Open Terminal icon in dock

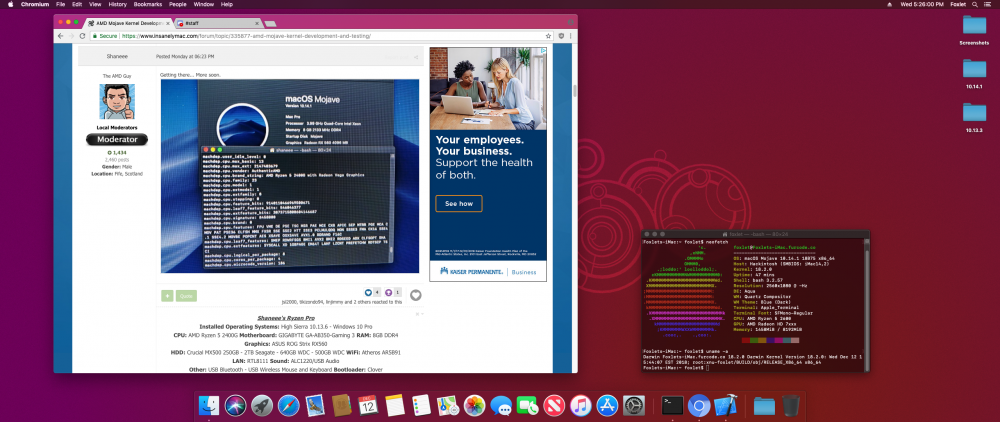point(673,405)
